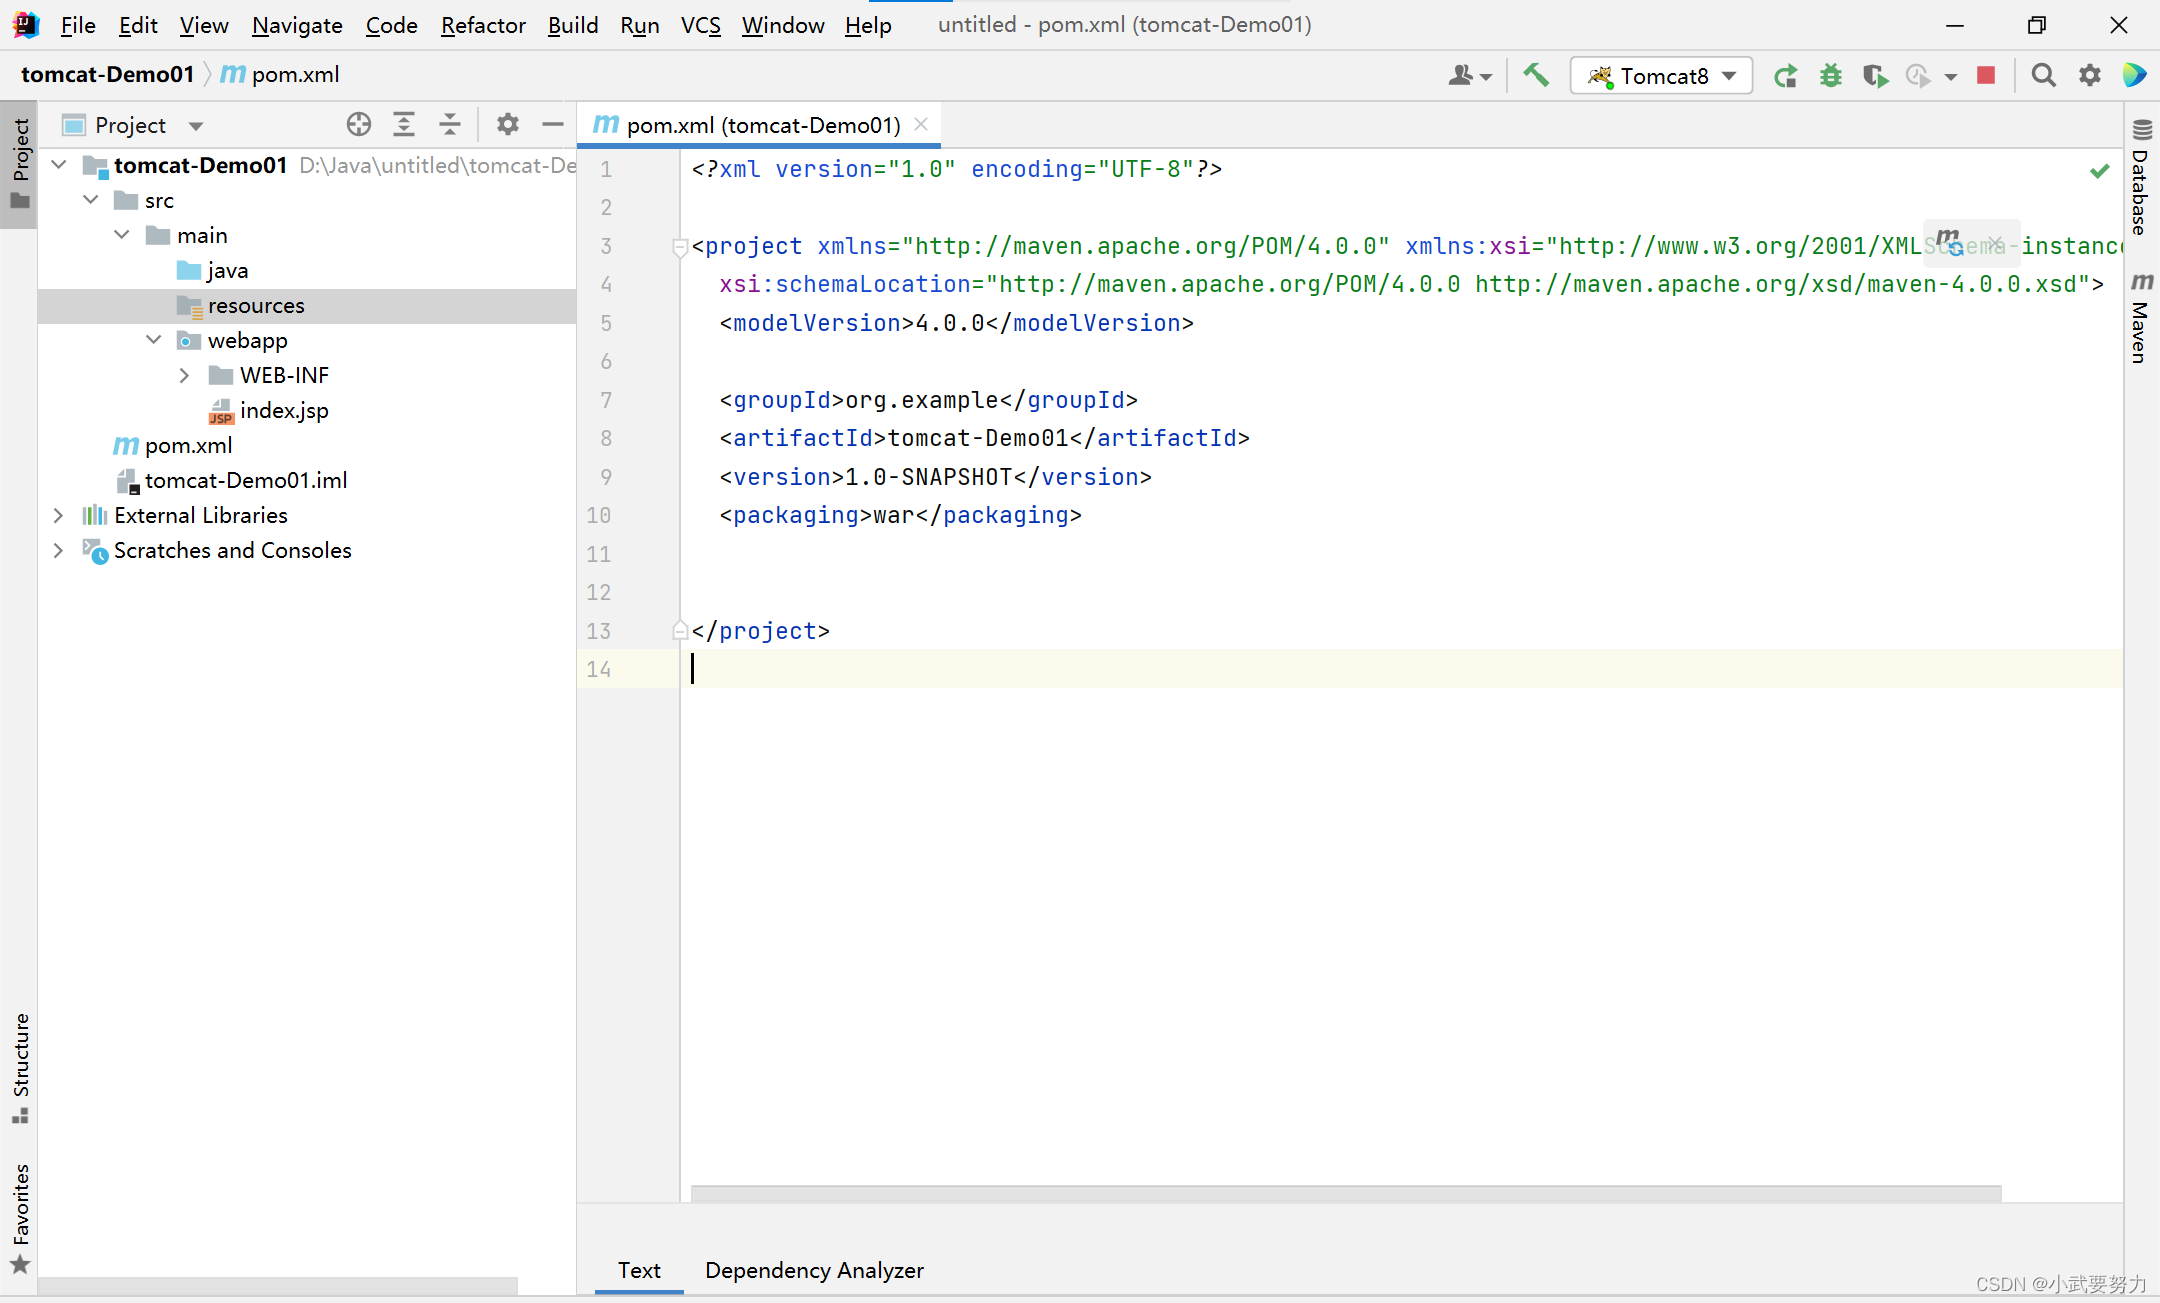The height and width of the screenshot is (1303, 2160).
Task: Stop the running server with the red square
Action: point(1986,75)
